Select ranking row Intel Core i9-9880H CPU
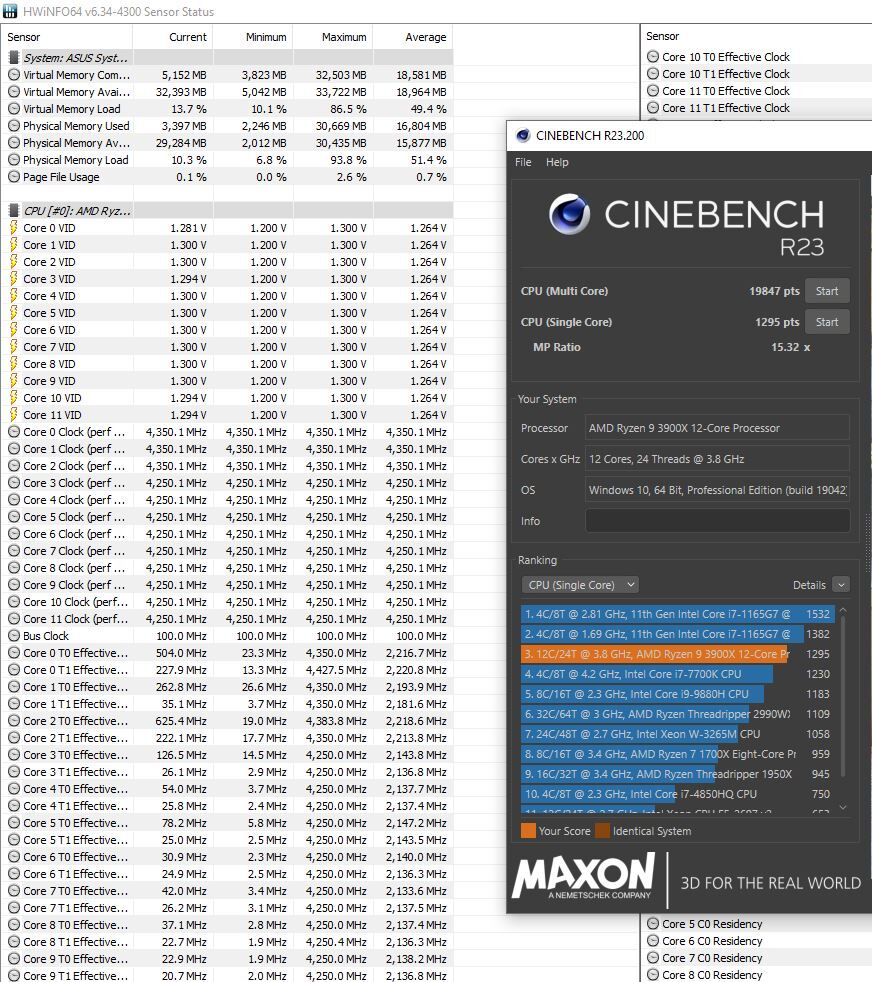 (678, 694)
